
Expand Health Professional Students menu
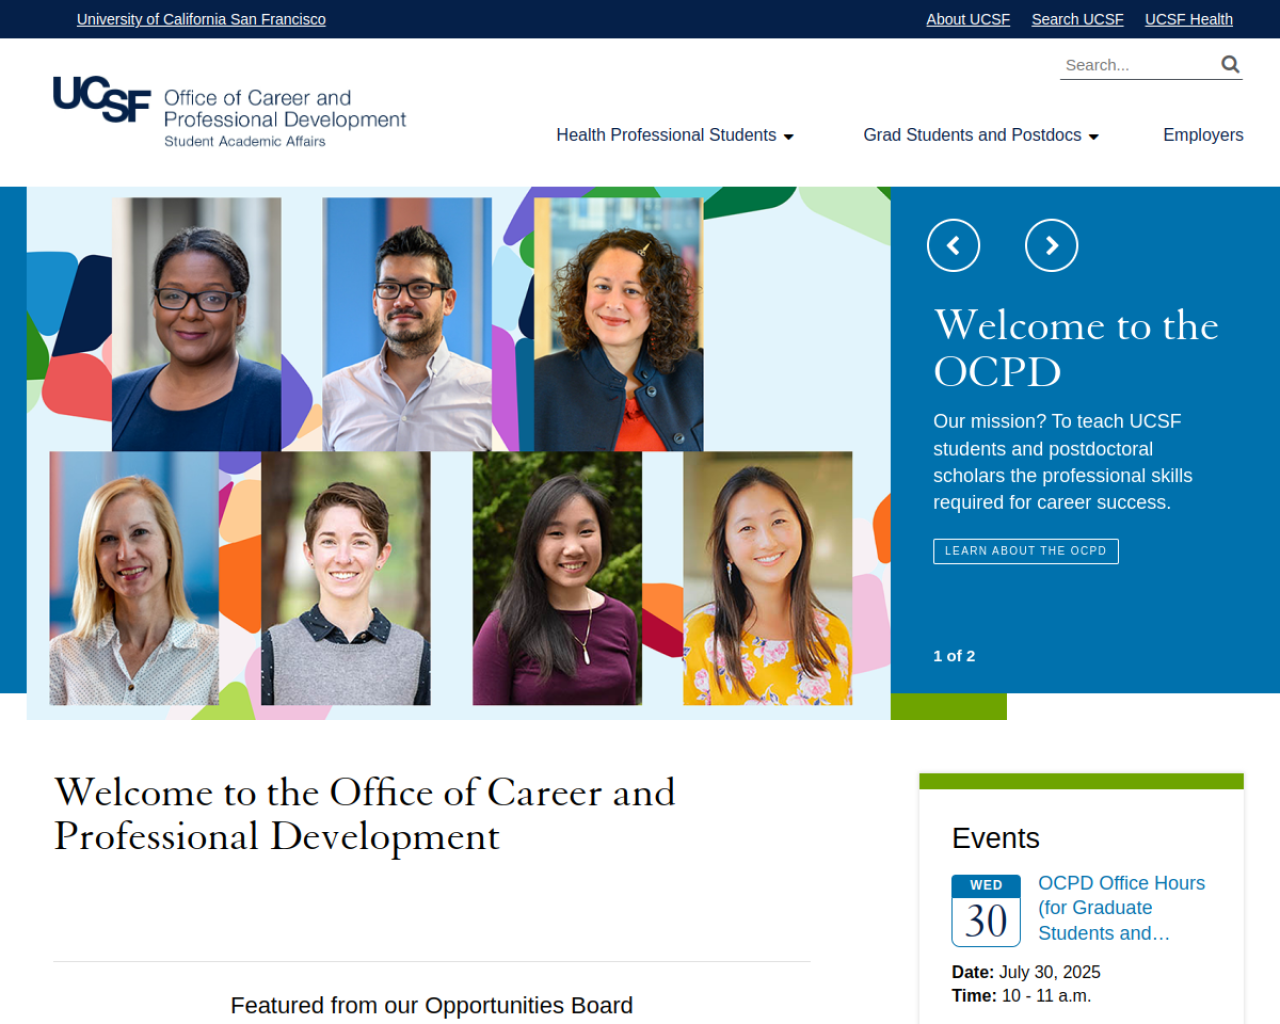675,135
